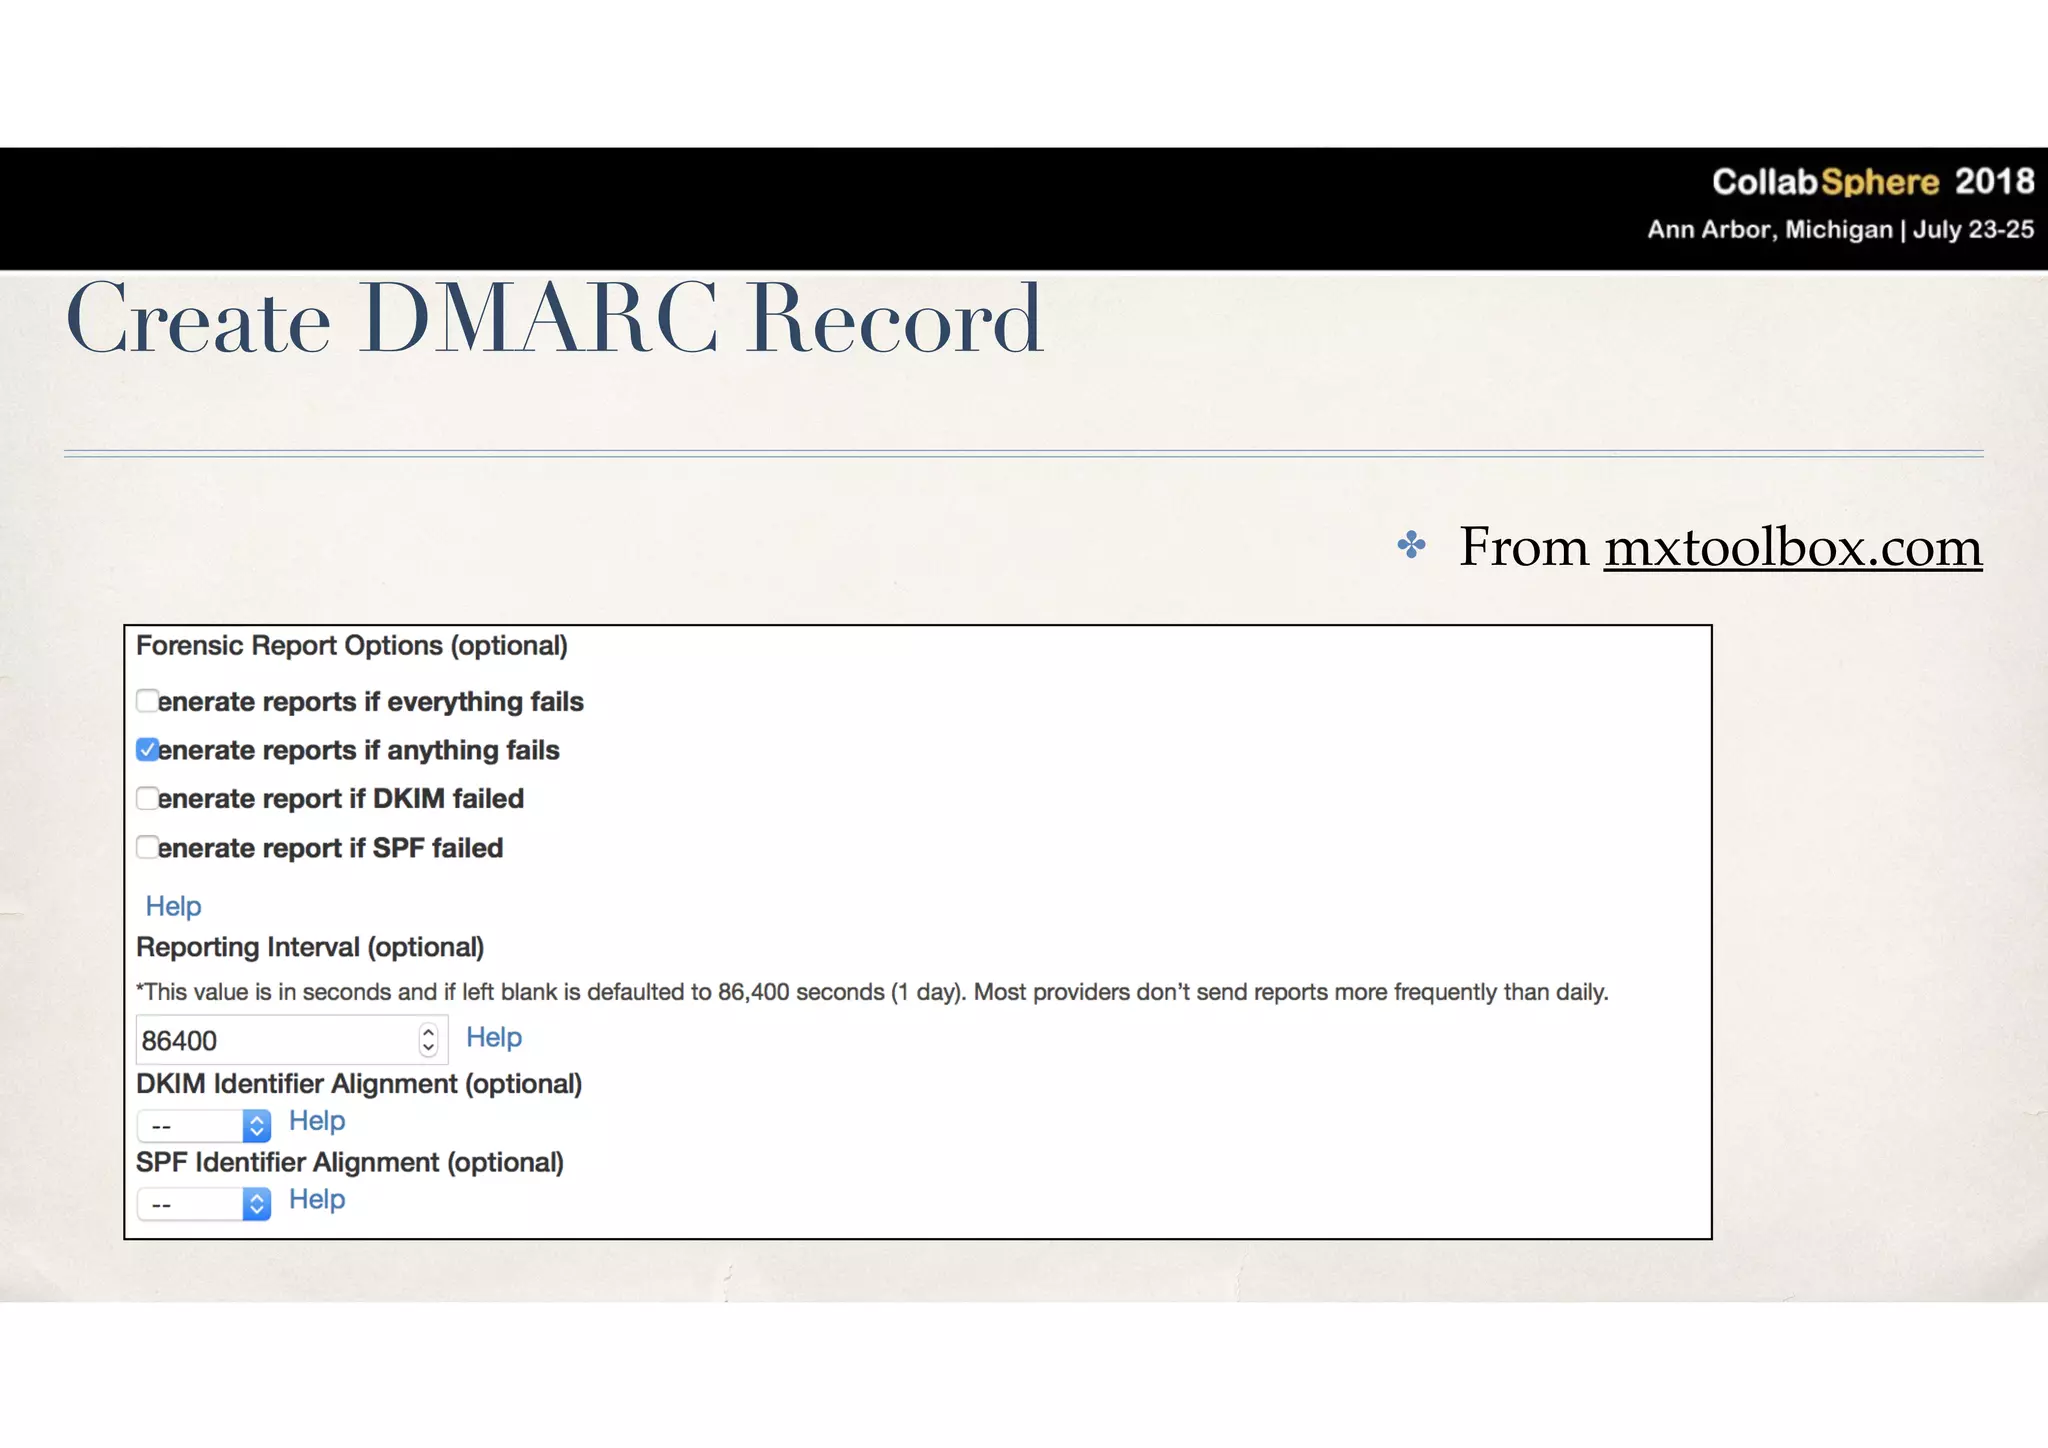Click the DKIM Identifier Alignment (optional) label
This screenshot has width=2048, height=1448.
(x=359, y=1084)
